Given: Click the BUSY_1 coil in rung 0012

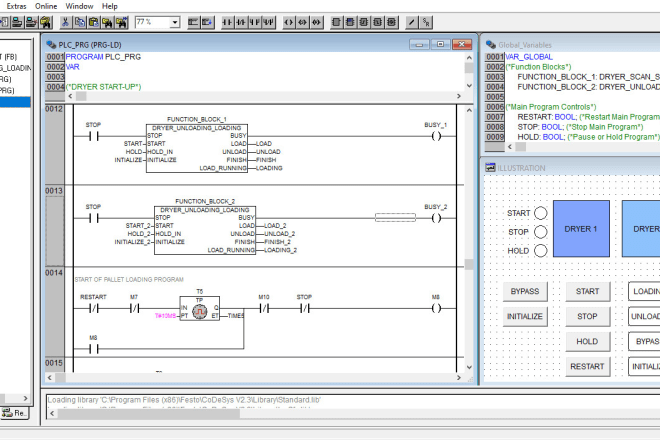Looking at the screenshot, I should point(435,136).
